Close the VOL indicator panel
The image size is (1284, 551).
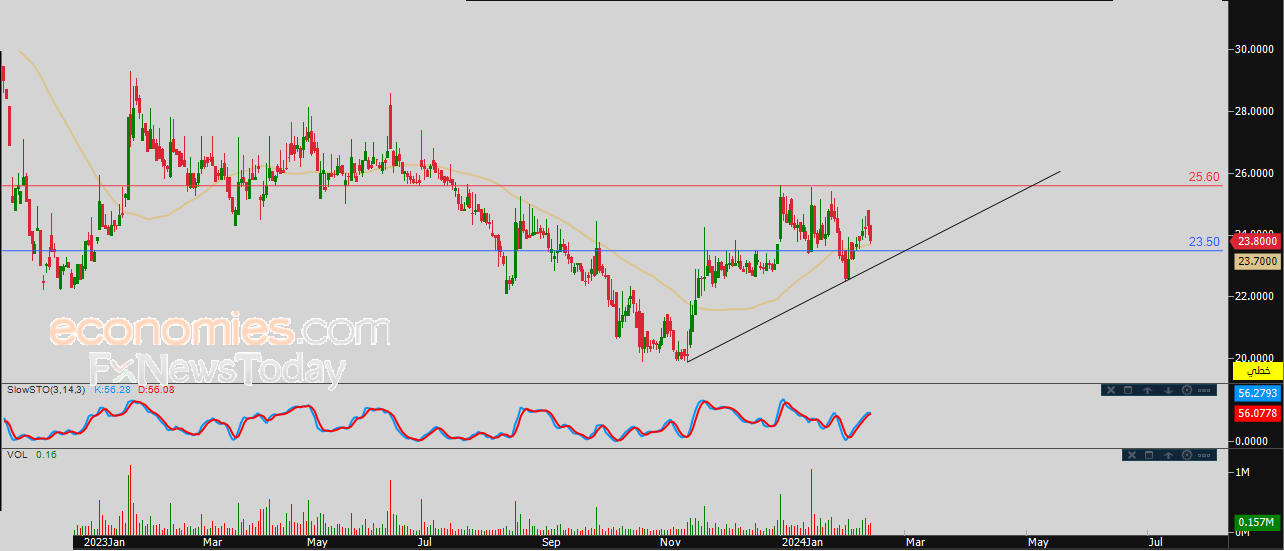click(1132, 455)
